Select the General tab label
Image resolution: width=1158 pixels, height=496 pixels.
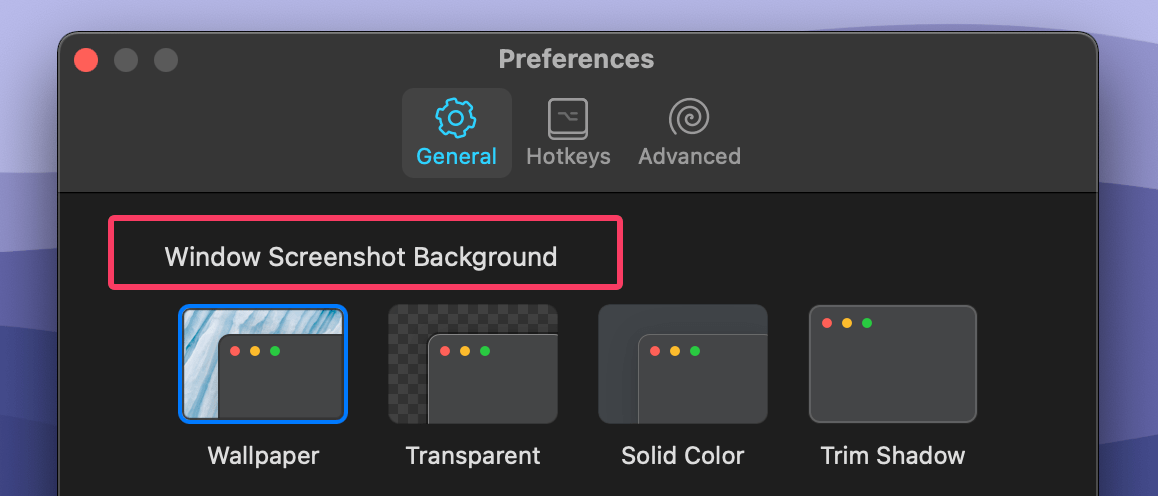click(x=456, y=156)
